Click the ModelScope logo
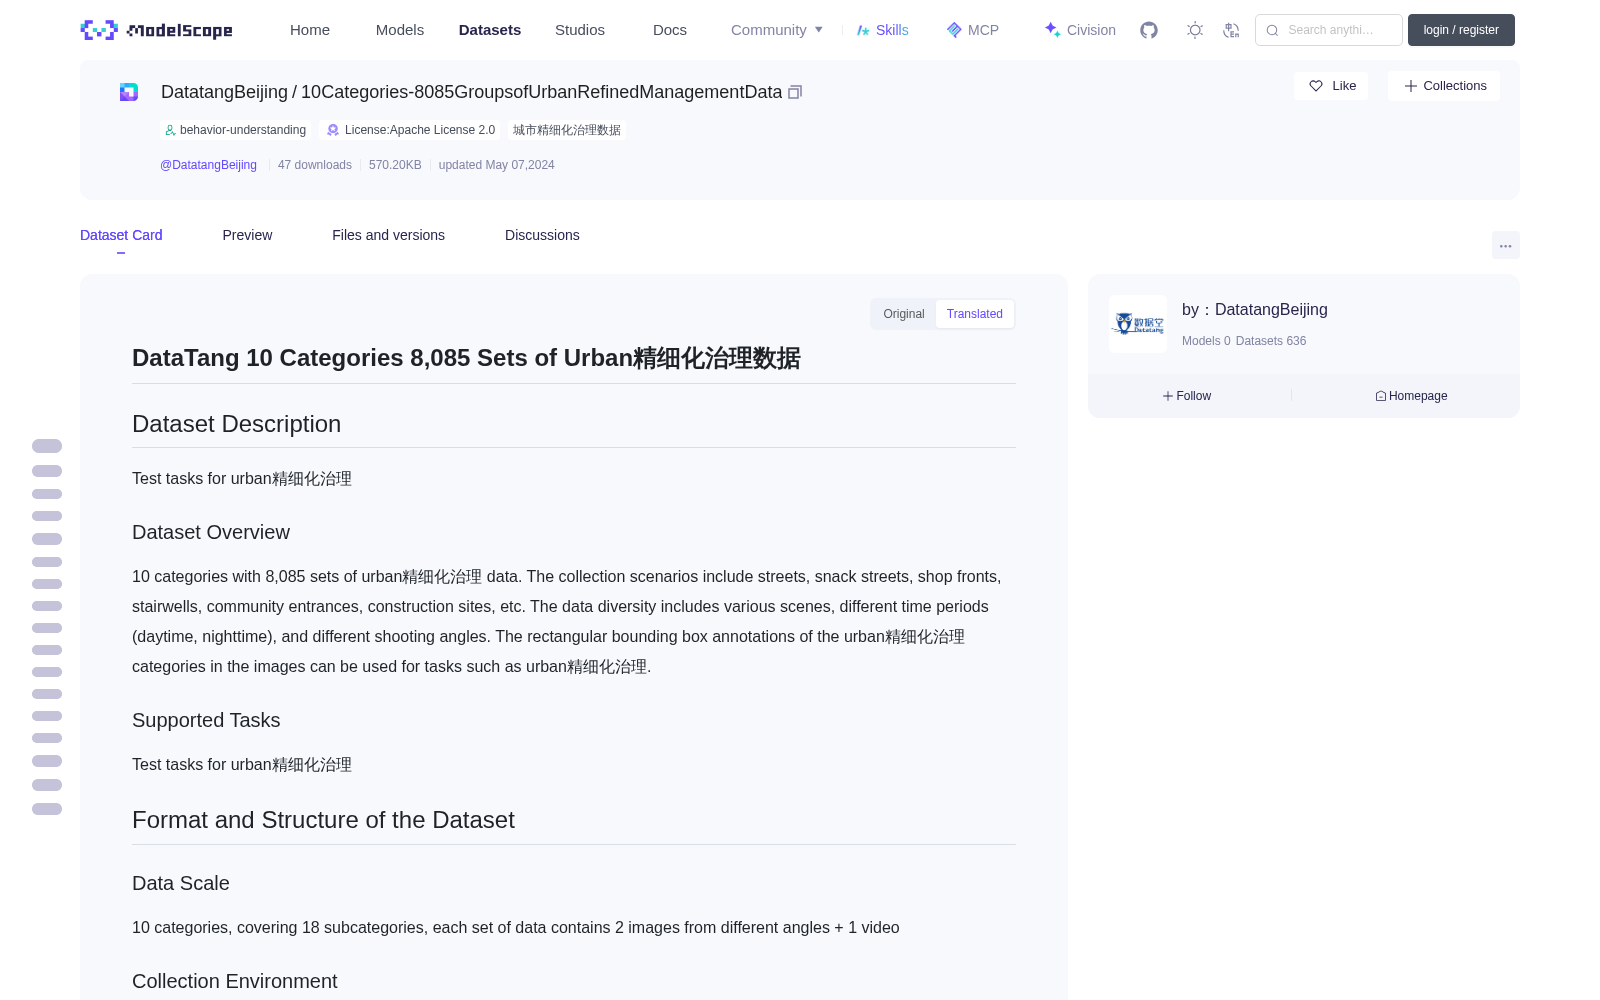 [156, 30]
